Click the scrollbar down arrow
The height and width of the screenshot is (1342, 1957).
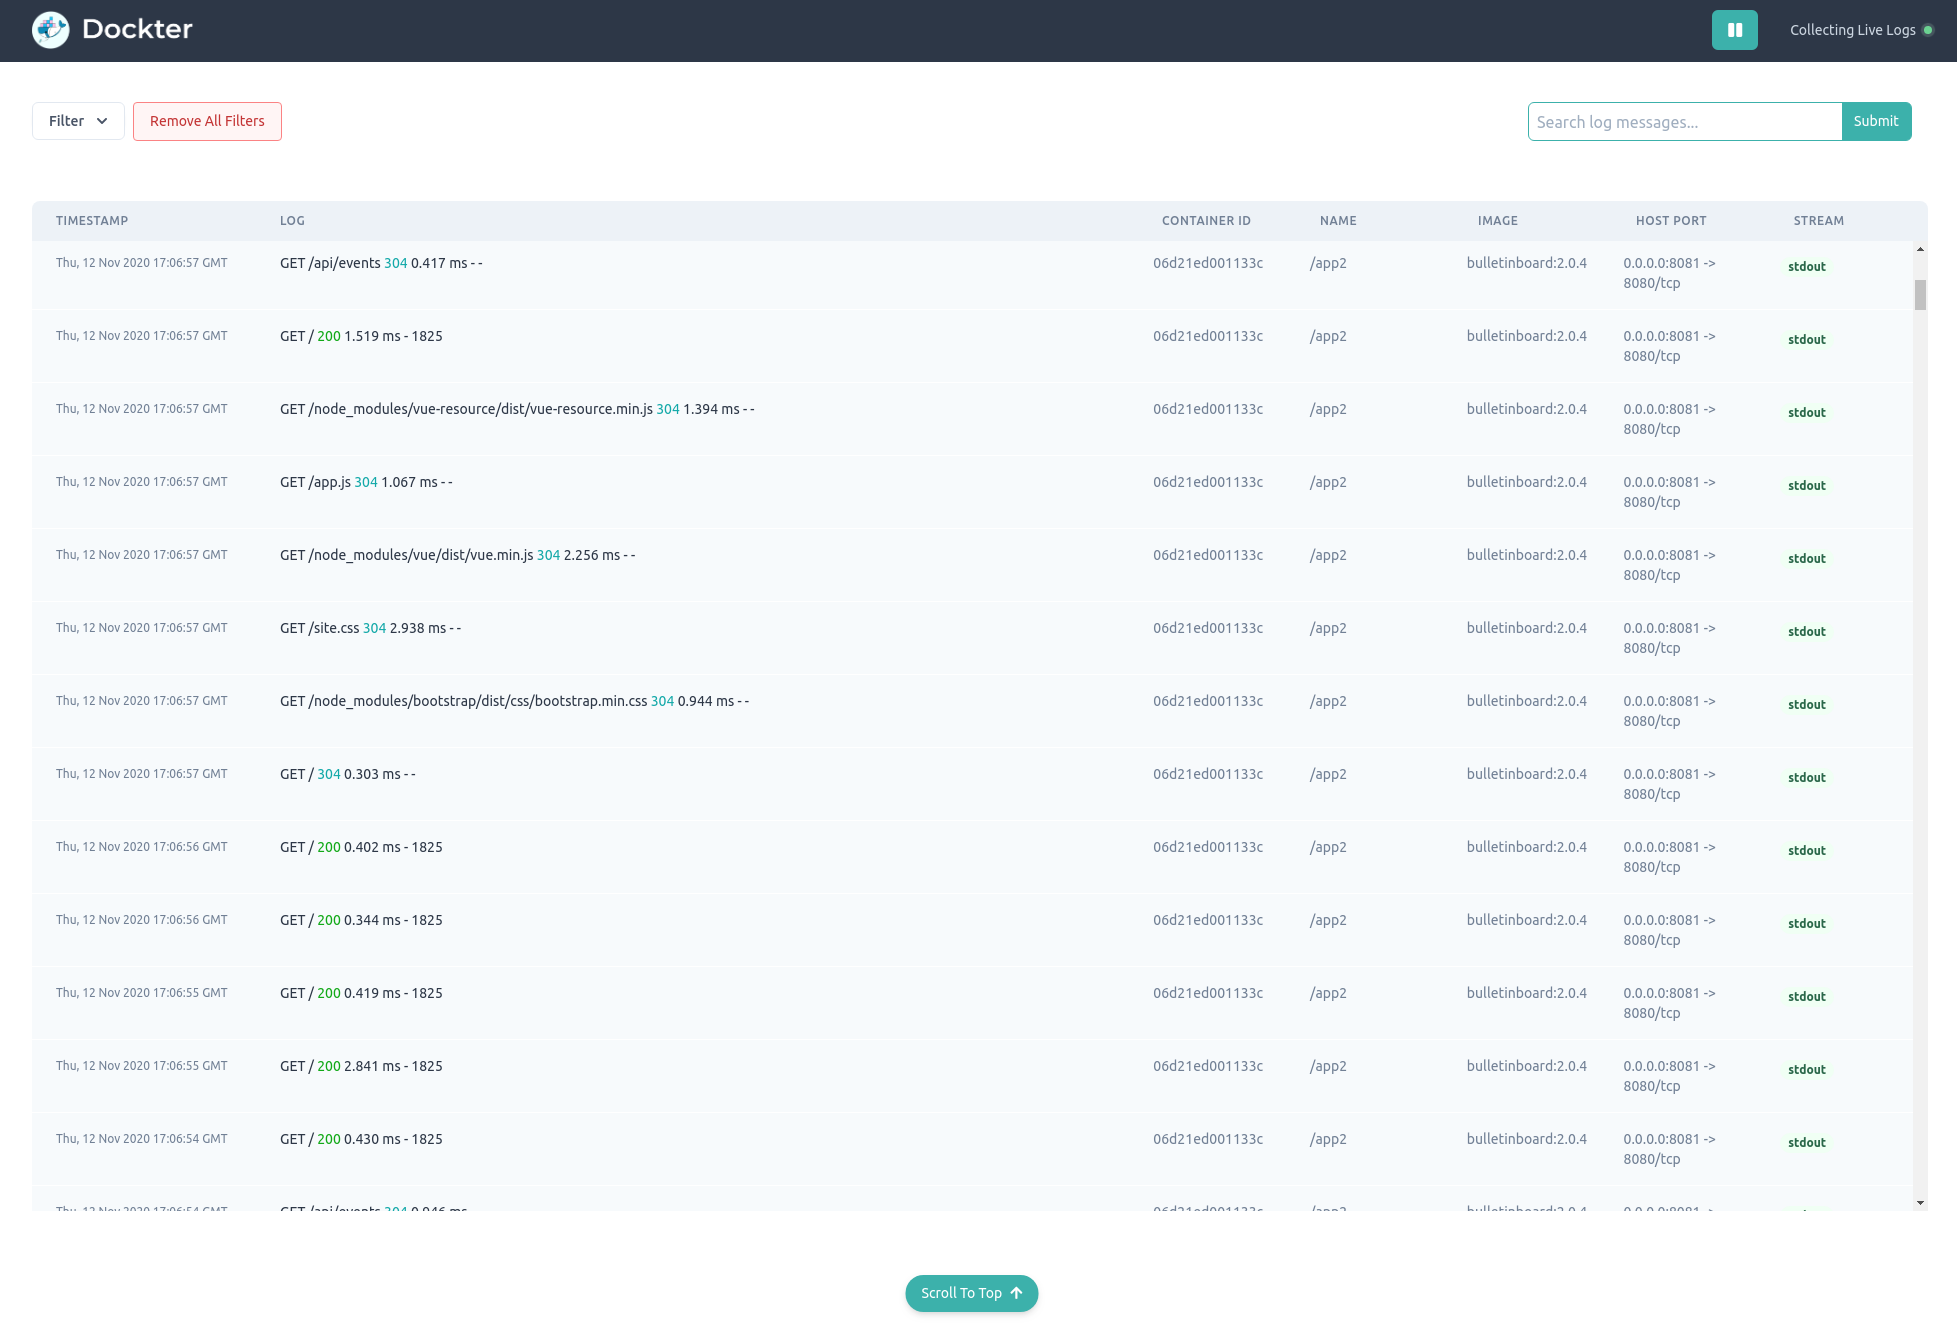[1920, 1203]
